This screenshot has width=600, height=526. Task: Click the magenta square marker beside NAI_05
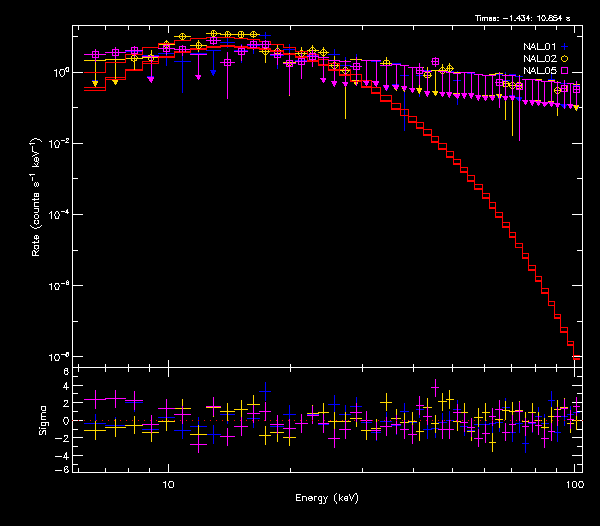click(x=564, y=71)
